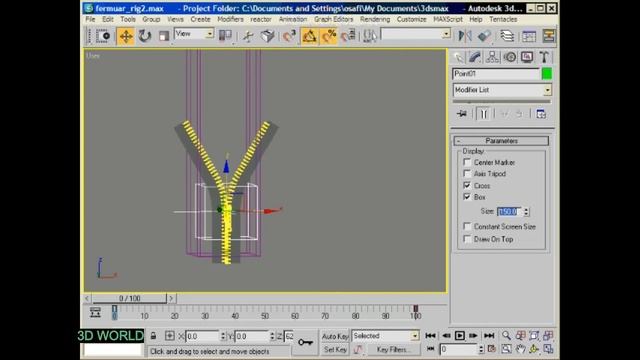Open the Schematic View icon
Viewport: 640px width, 360px height.
pyautogui.click(x=549, y=36)
